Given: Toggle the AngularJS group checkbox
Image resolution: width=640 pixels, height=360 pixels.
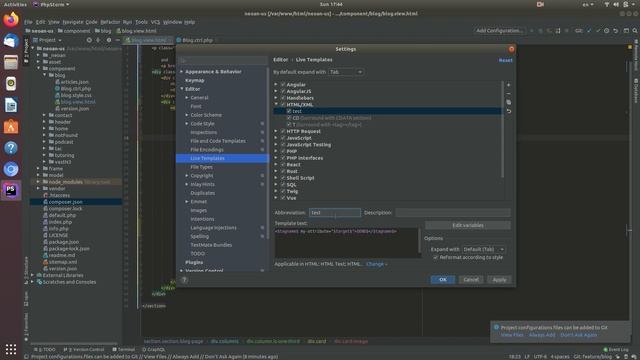Looking at the screenshot, I should point(283,91).
